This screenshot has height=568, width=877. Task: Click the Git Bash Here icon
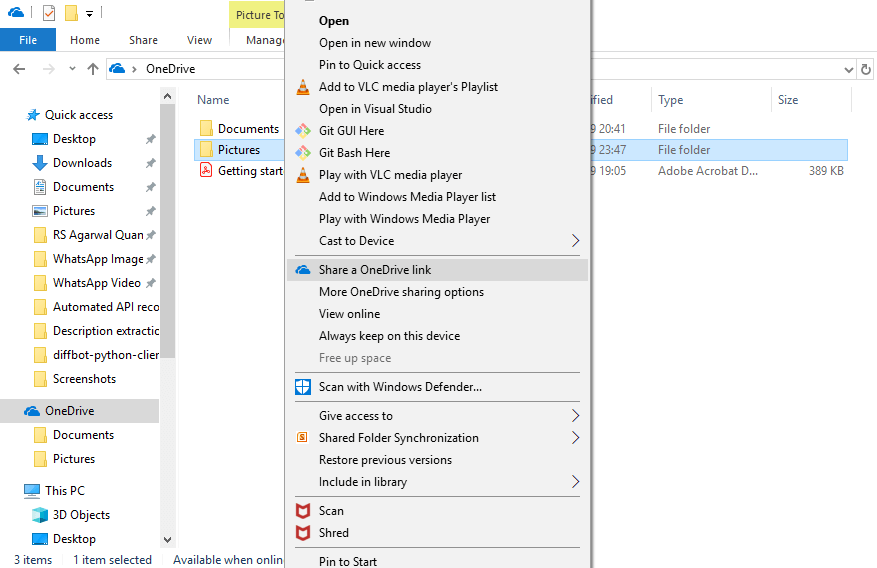point(303,153)
